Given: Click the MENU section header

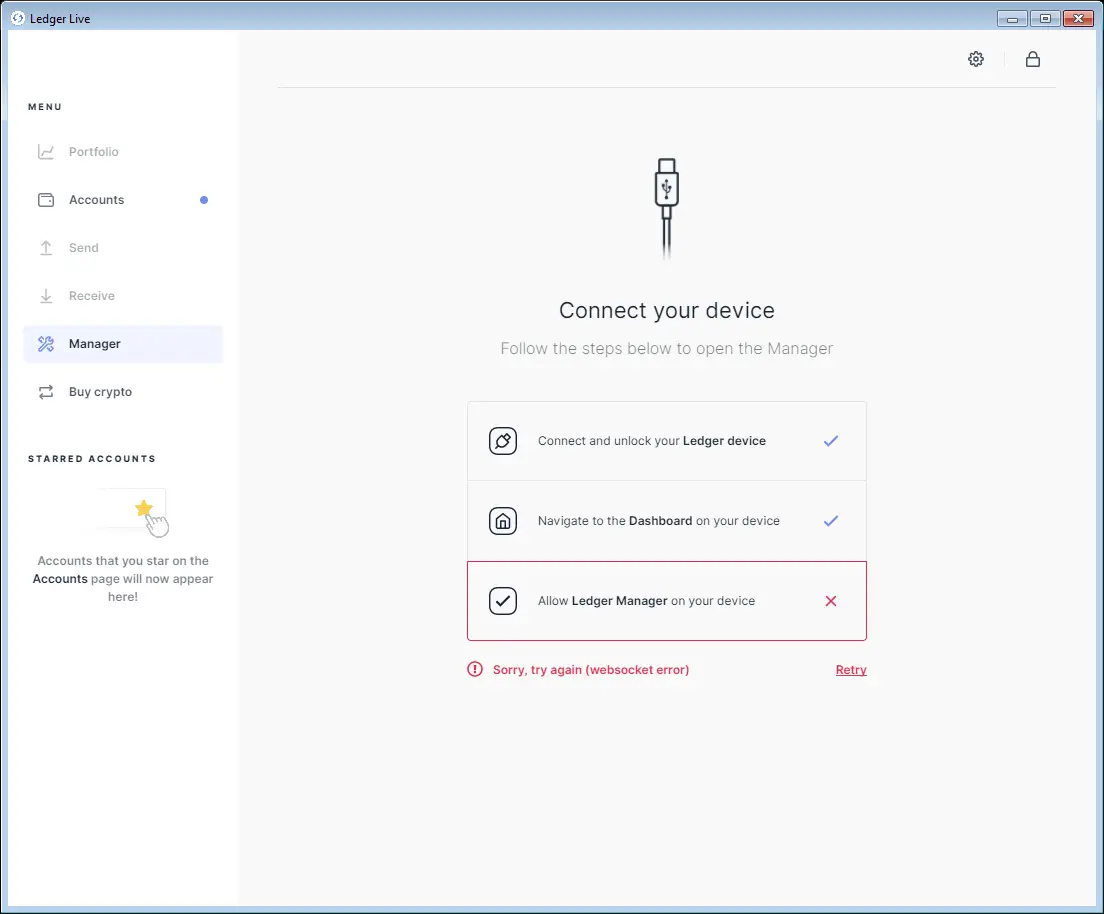Looking at the screenshot, I should point(45,107).
